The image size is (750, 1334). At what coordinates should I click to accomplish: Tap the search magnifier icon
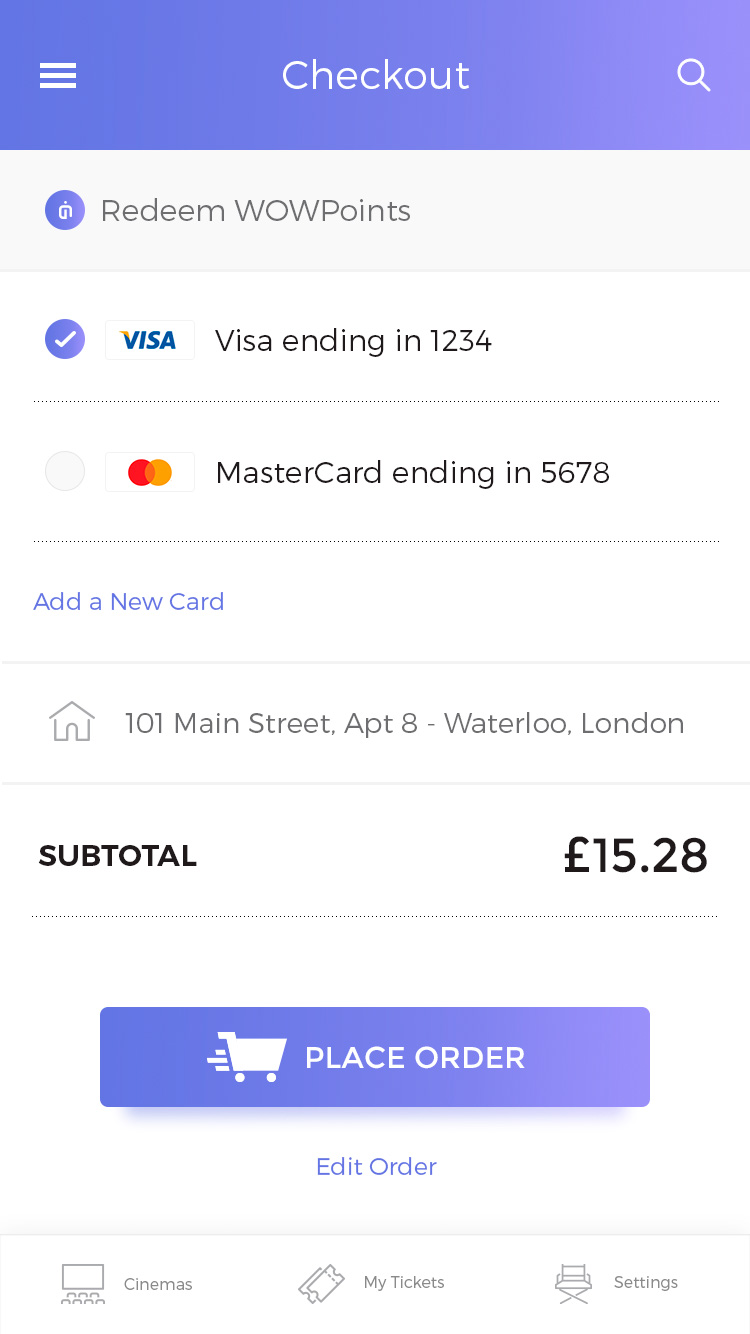693,75
